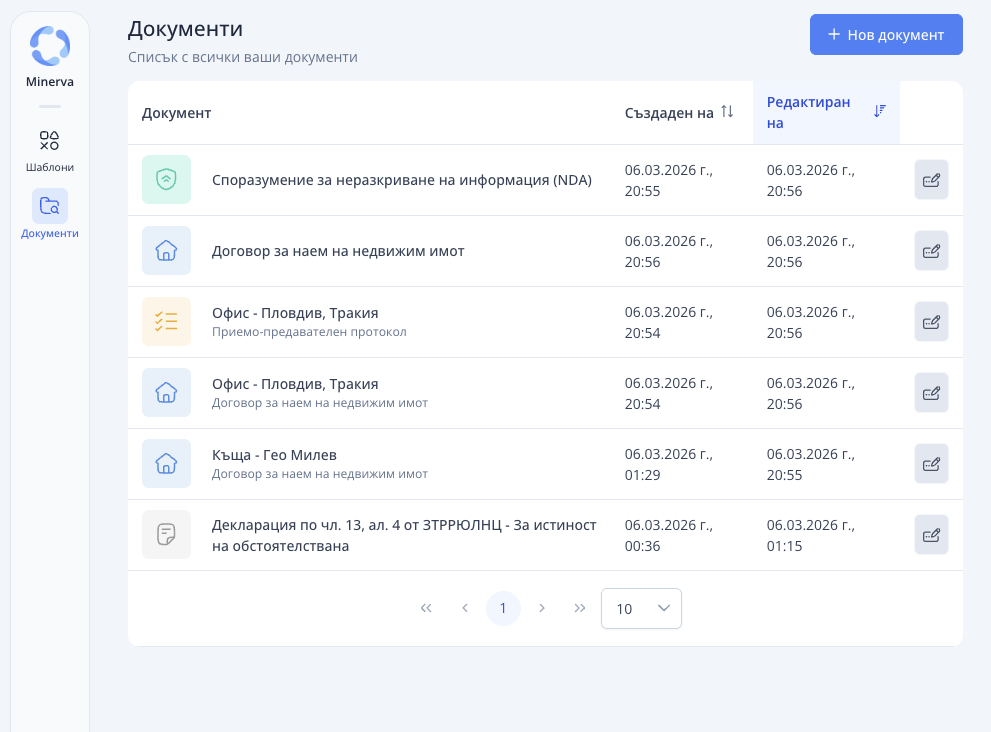
Task: Open the page size dropdown showing 10
Action: coord(640,608)
